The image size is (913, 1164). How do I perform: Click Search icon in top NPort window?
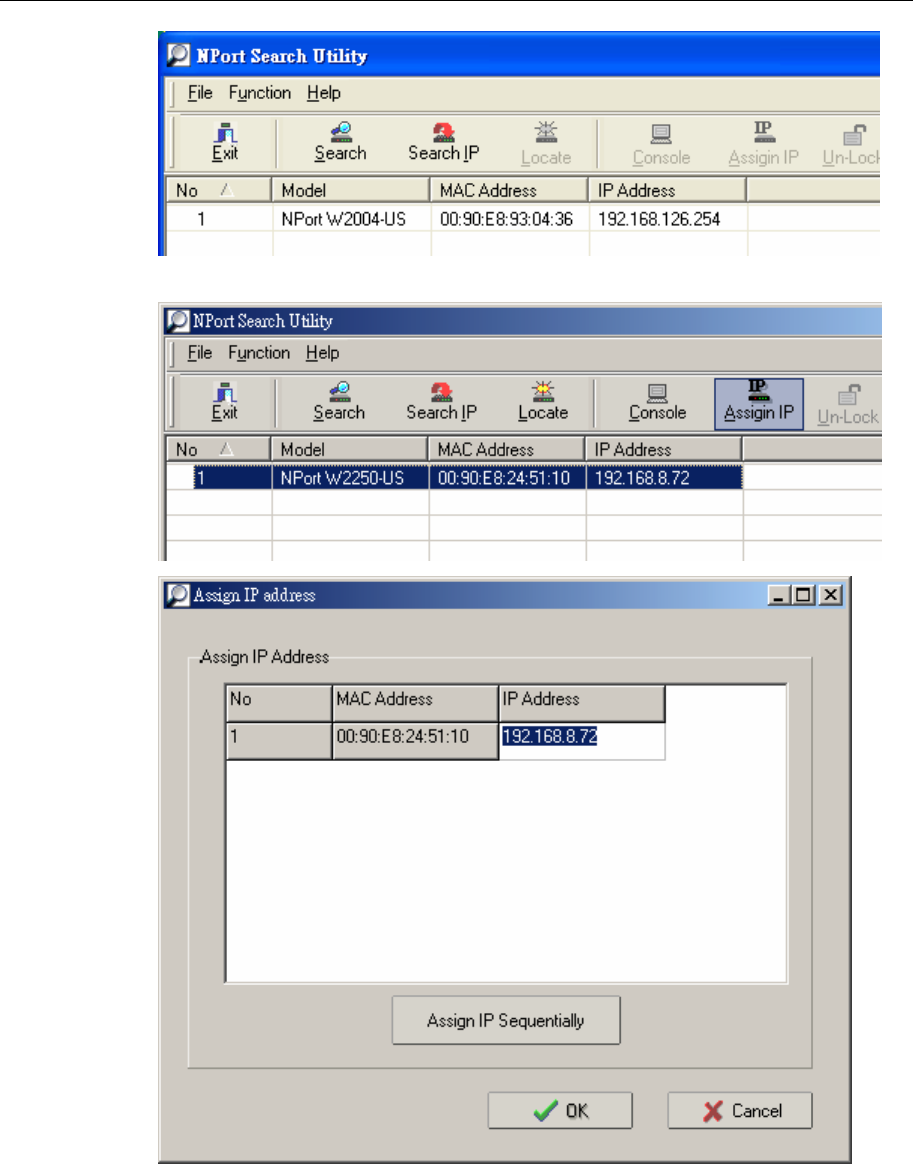340,143
